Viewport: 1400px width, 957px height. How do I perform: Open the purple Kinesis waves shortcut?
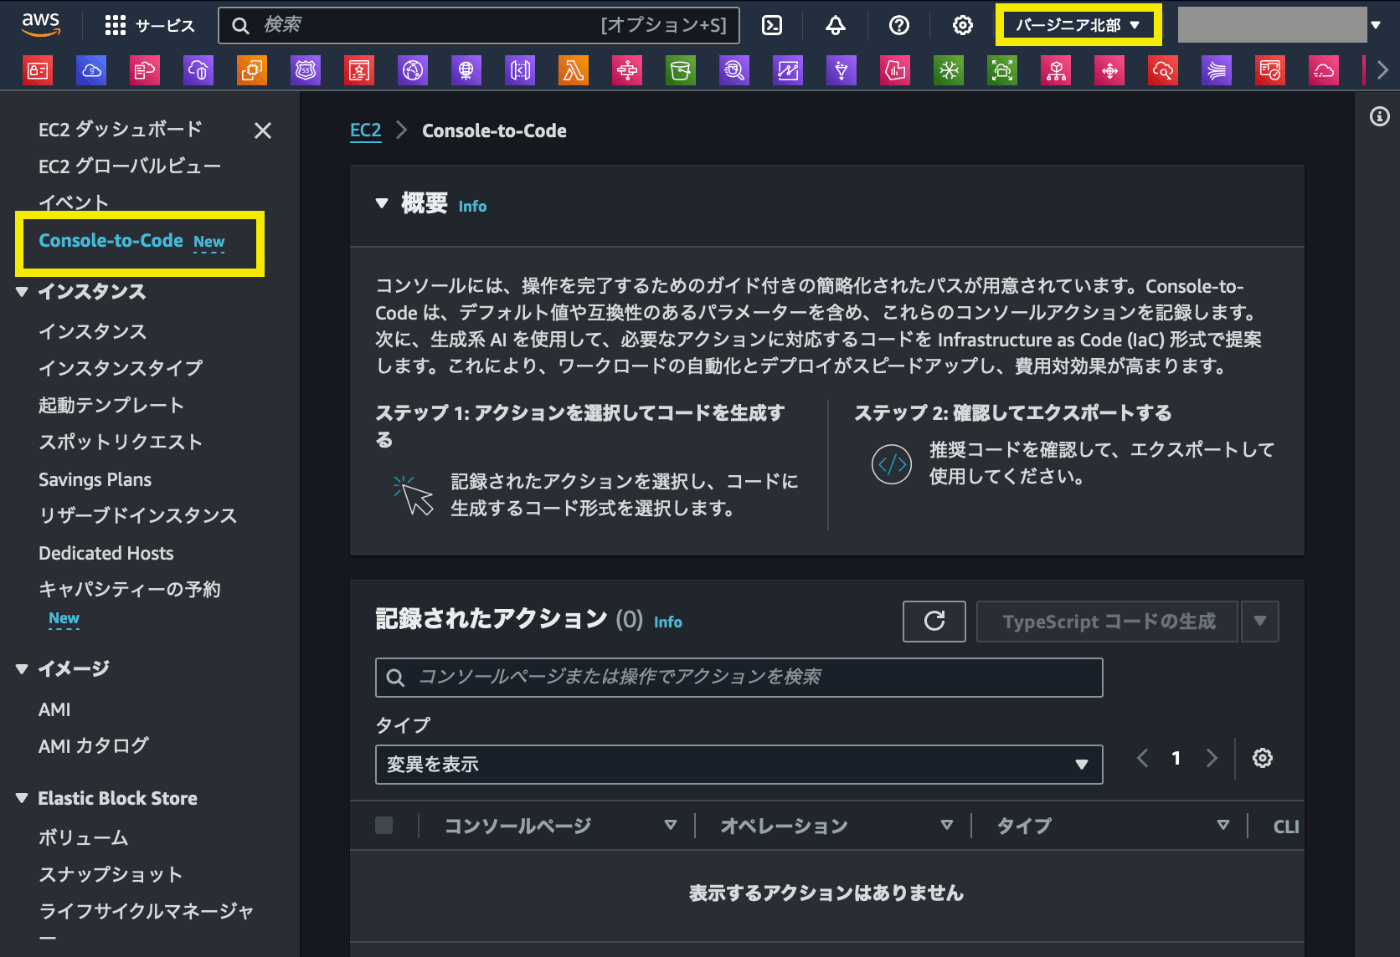(1217, 70)
